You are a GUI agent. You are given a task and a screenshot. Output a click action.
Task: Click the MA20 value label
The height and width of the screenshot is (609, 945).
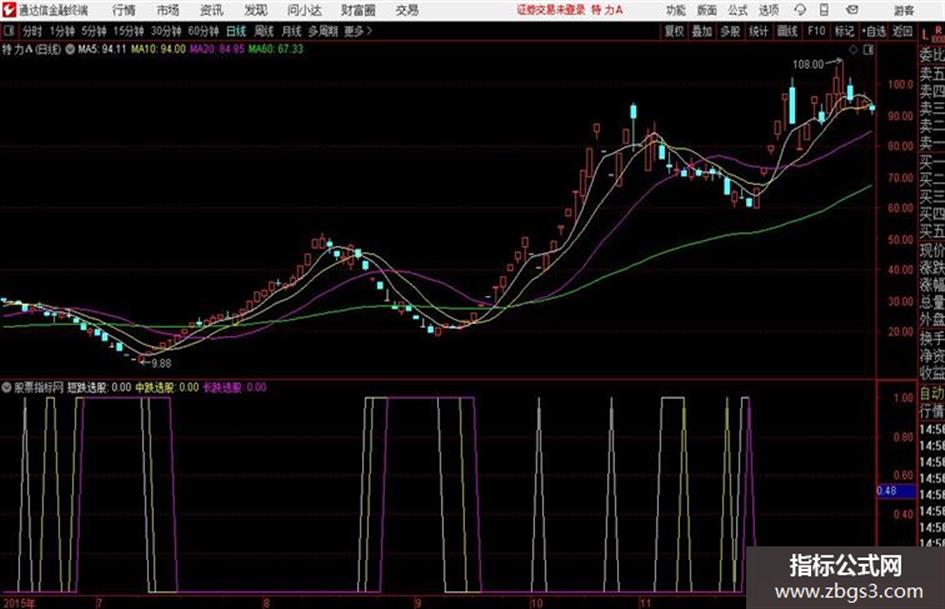pyautogui.click(x=218, y=49)
